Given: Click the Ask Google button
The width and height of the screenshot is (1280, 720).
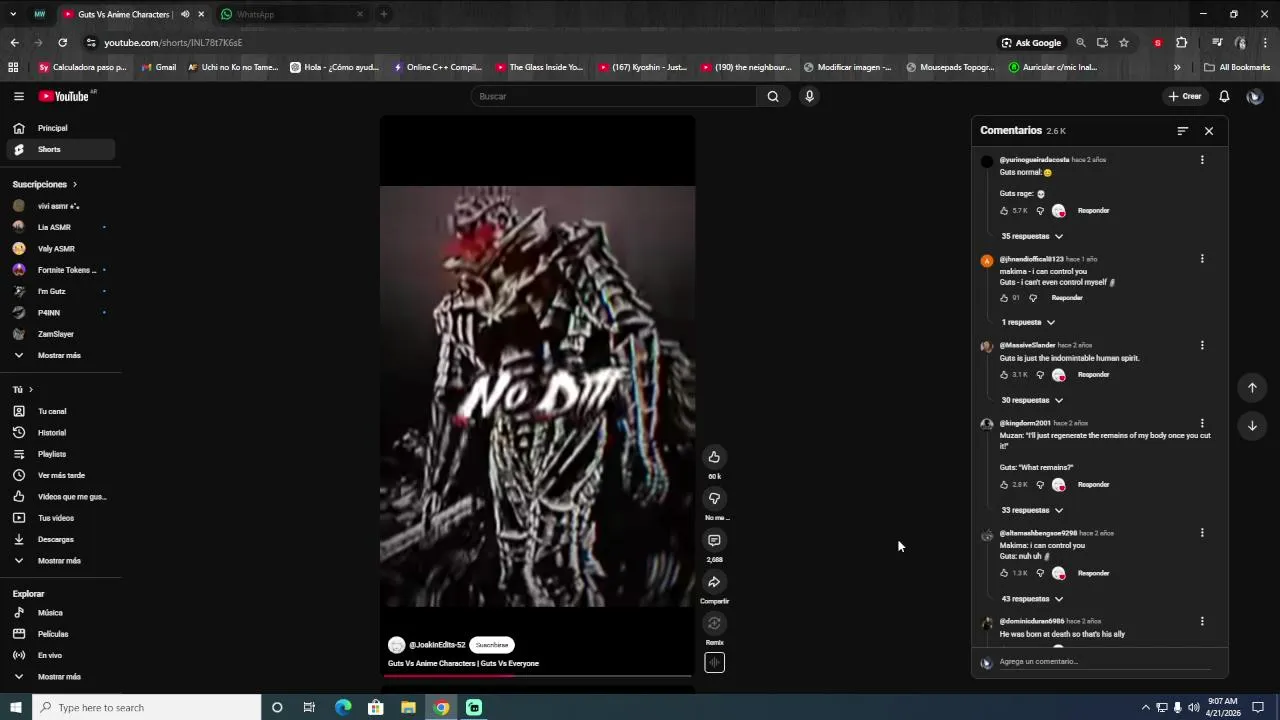Looking at the screenshot, I should point(1032,43).
